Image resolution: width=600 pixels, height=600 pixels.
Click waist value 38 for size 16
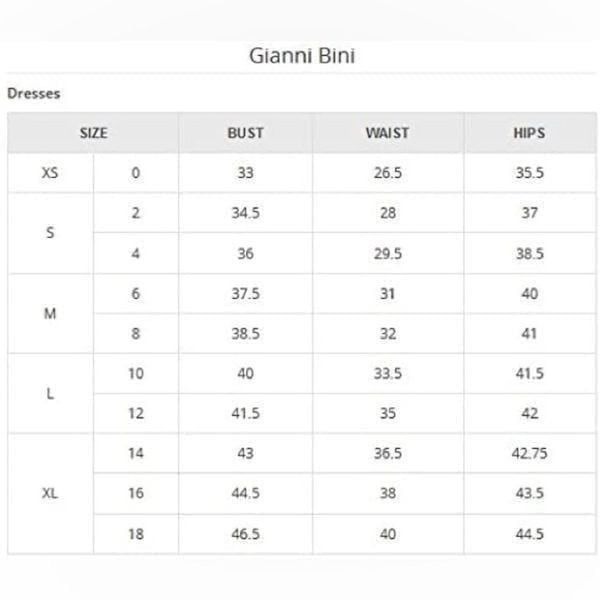click(x=388, y=493)
